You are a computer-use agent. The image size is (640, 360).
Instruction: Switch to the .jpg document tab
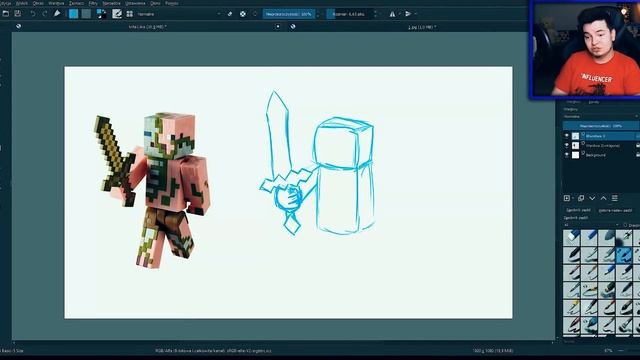click(422, 27)
